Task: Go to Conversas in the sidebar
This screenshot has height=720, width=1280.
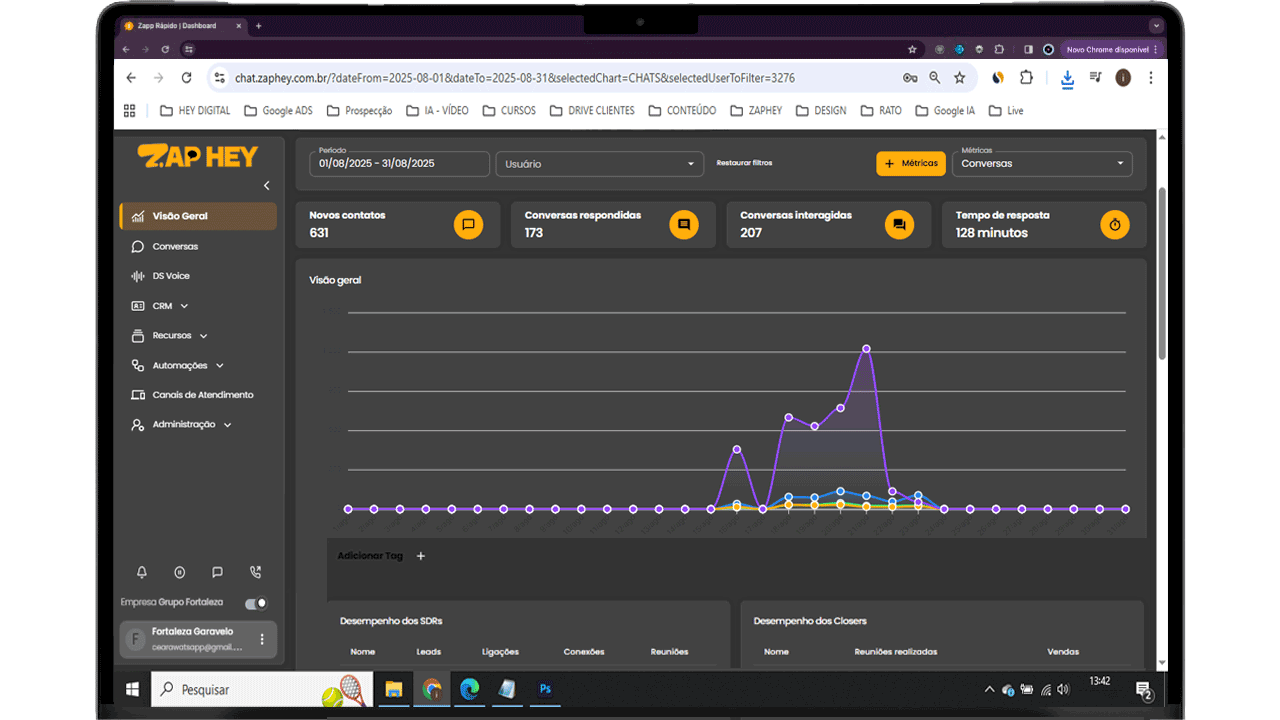Action: pos(175,246)
